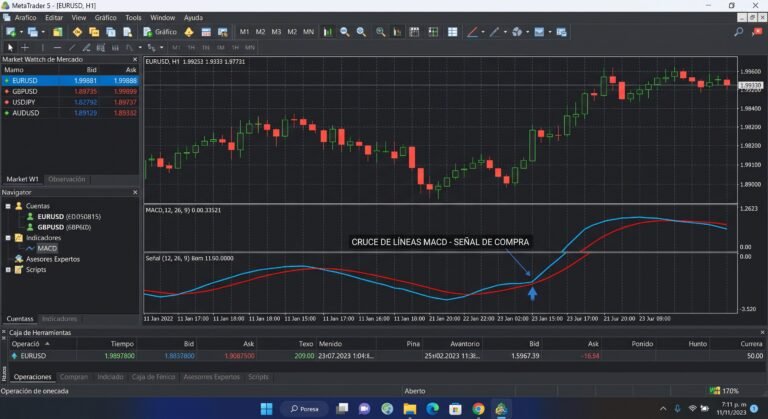Switch to MN timeframe
The width and height of the screenshot is (768, 419).
point(308,32)
